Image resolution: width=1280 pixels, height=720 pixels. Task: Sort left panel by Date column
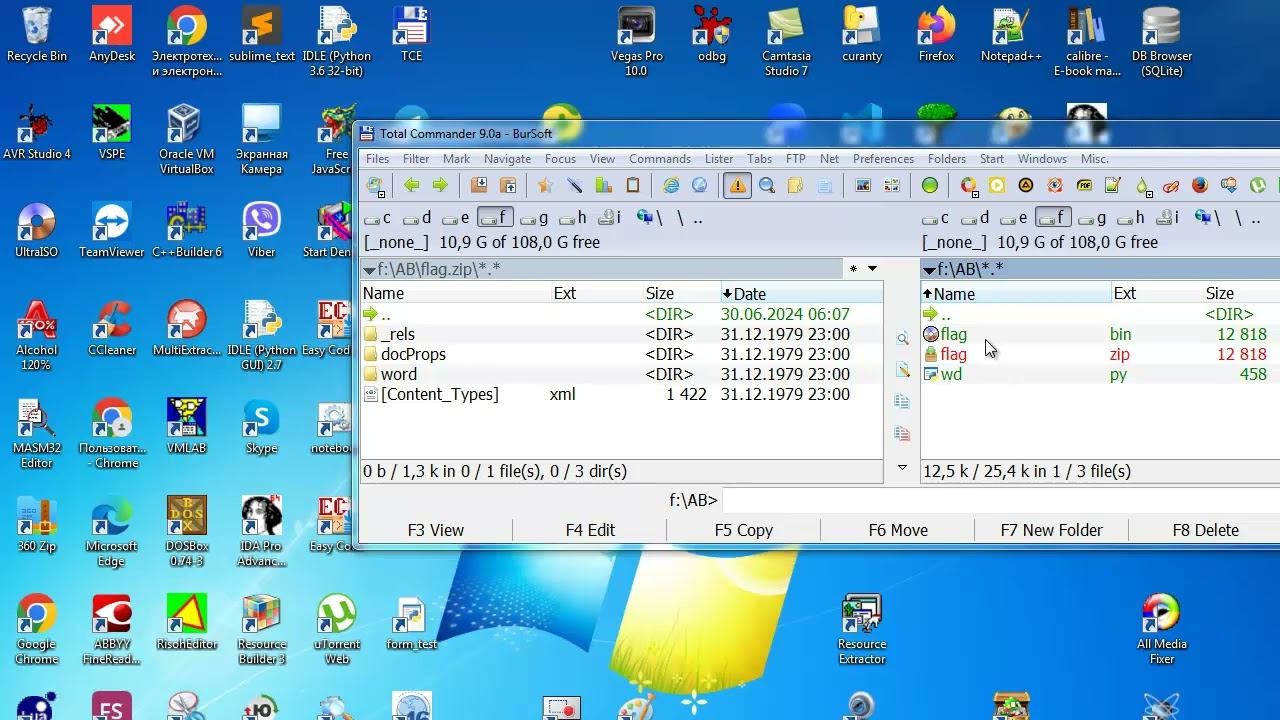pos(801,293)
